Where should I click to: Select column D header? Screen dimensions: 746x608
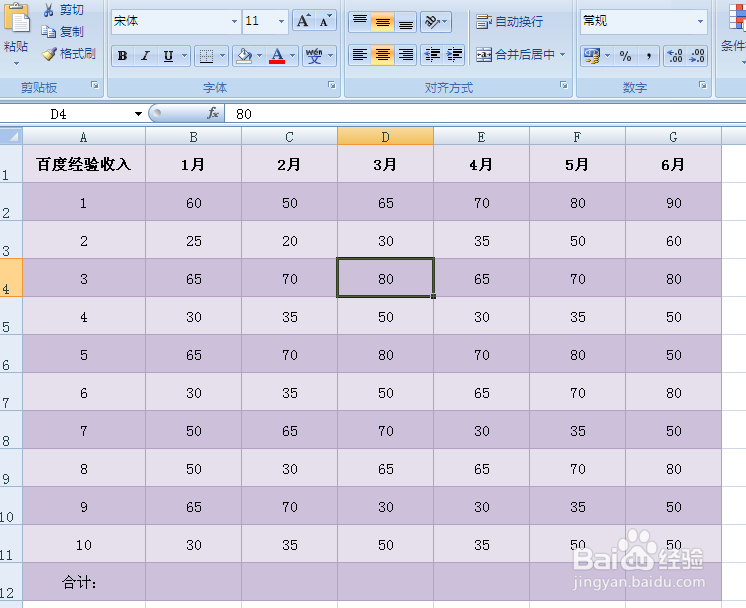pyautogui.click(x=385, y=137)
